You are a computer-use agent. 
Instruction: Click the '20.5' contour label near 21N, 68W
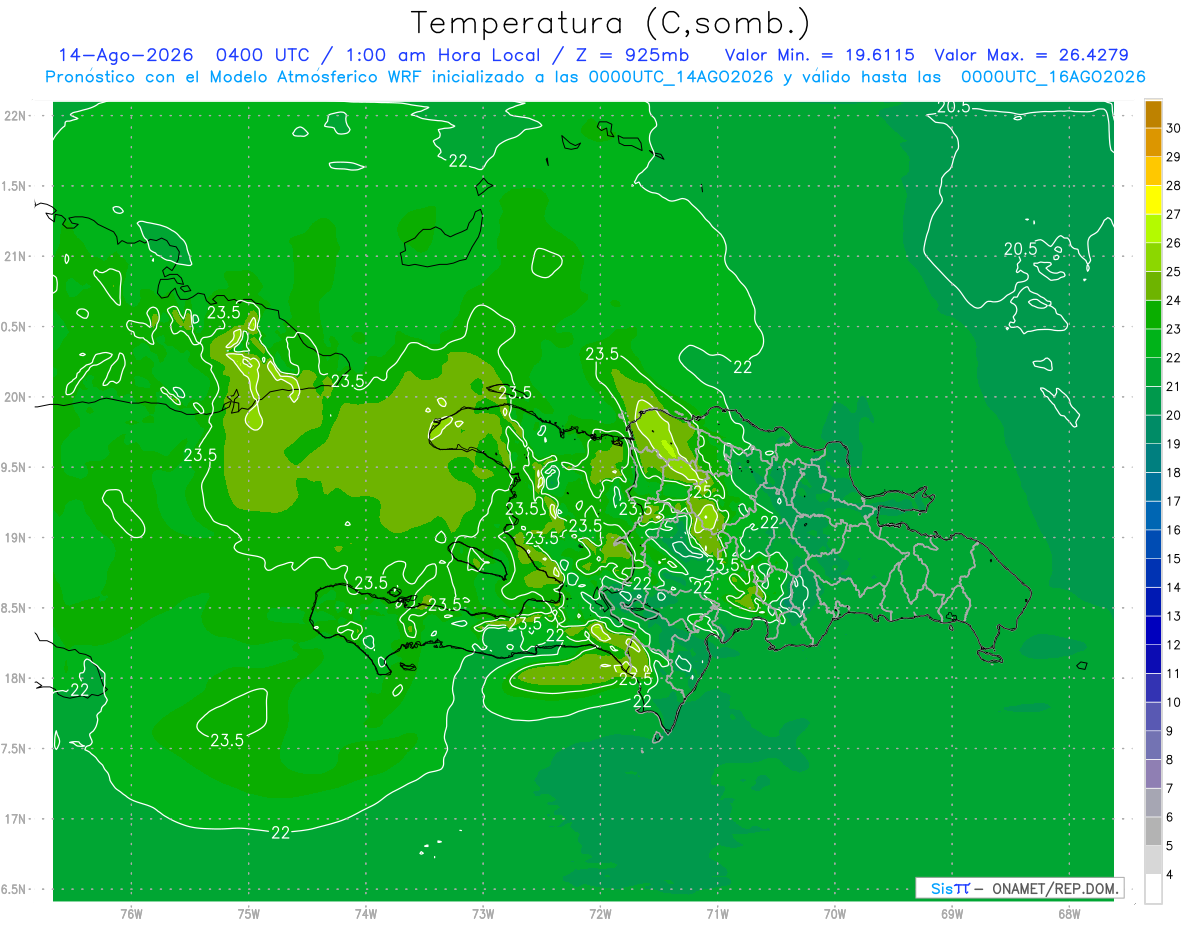point(1020,249)
